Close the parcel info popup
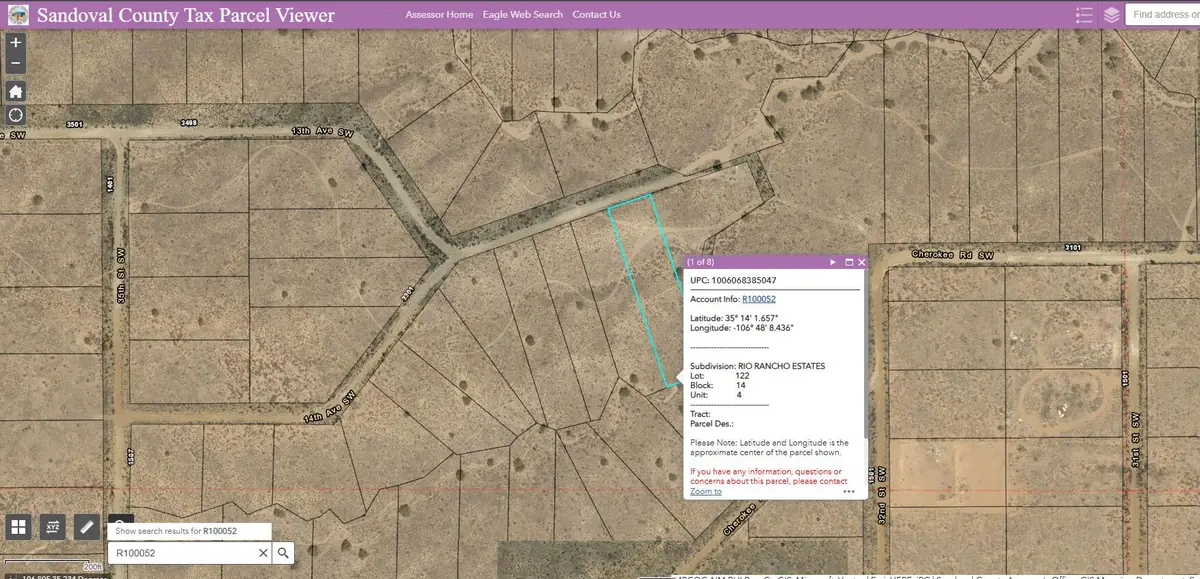The height and width of the screenshot is (579, 1200). [x=861, y=262]
